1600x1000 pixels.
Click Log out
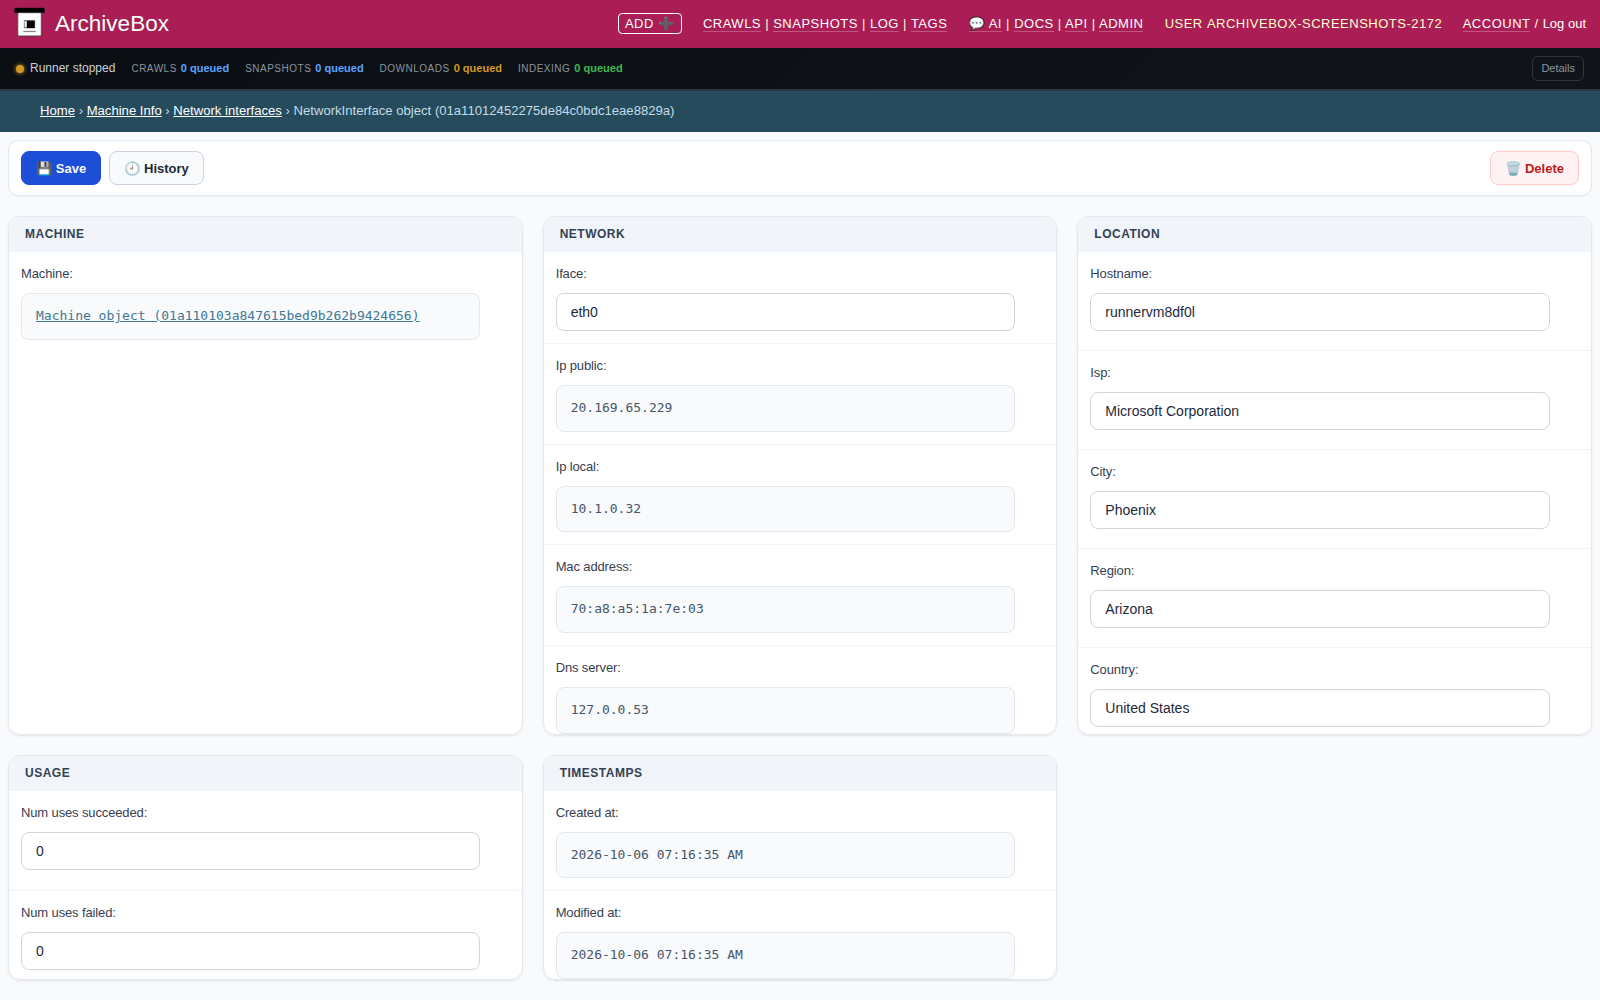[1564, 23]
